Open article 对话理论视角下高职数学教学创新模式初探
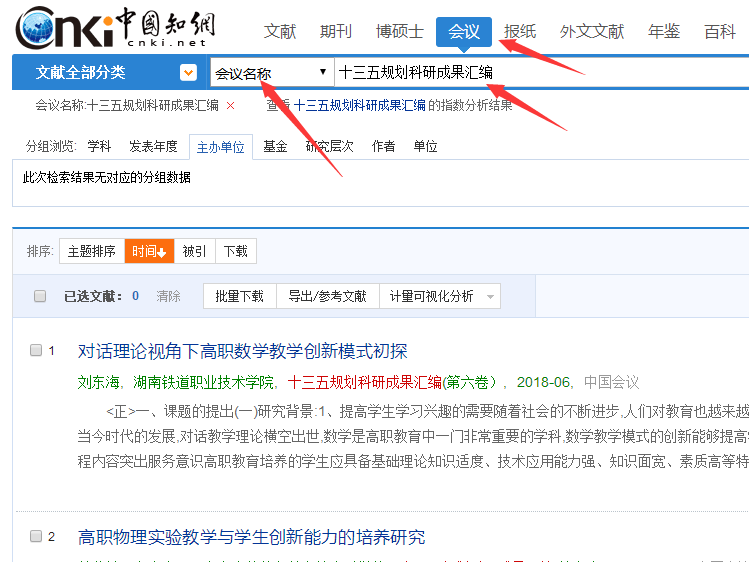The height and width of the screenshot is (562, 749). tap(243, 351)
